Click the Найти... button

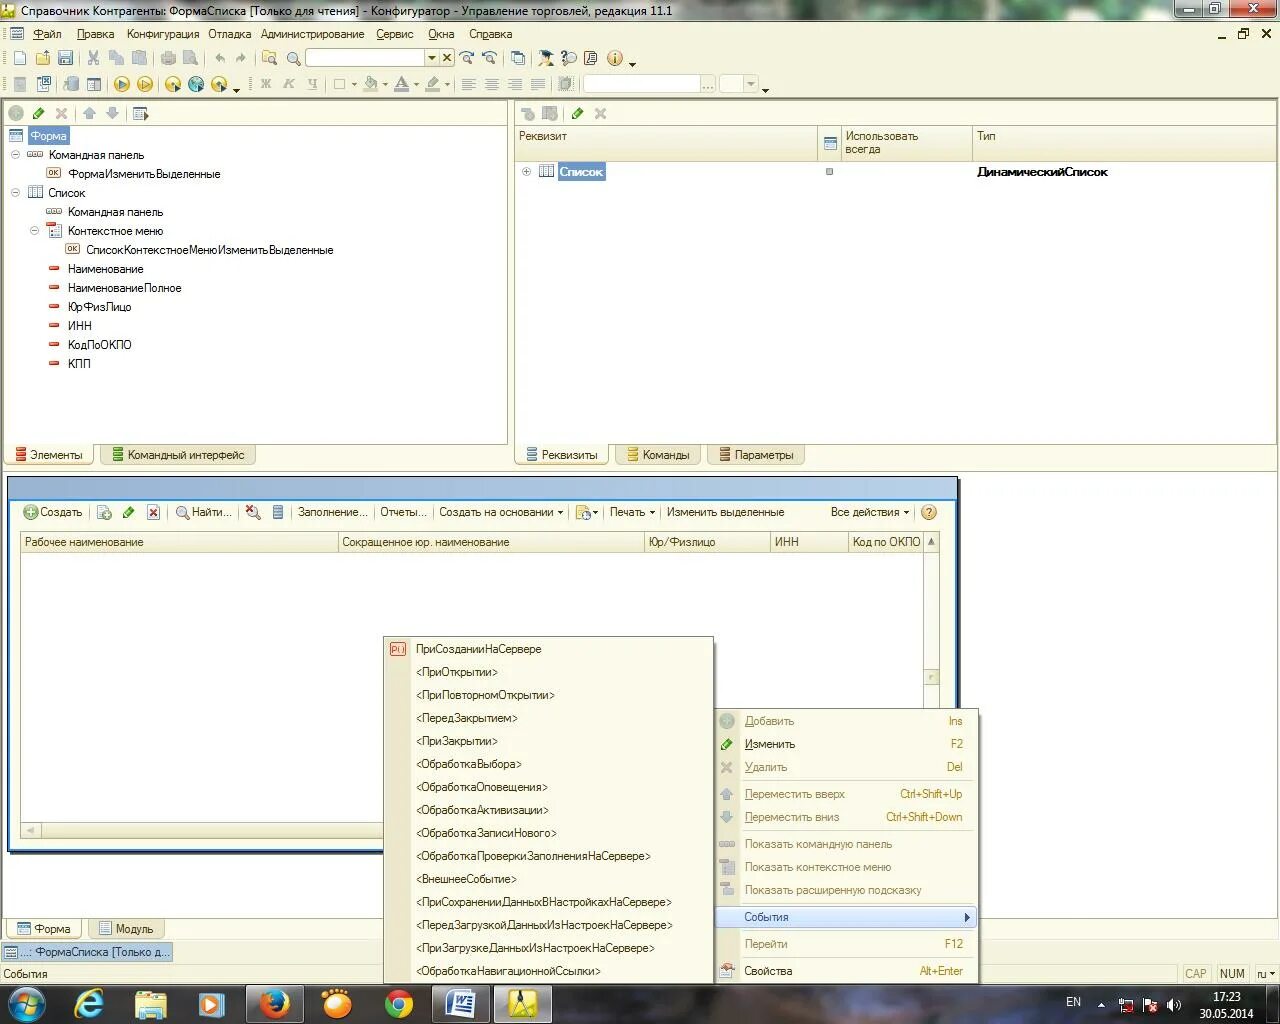click(x=204, y=512)
